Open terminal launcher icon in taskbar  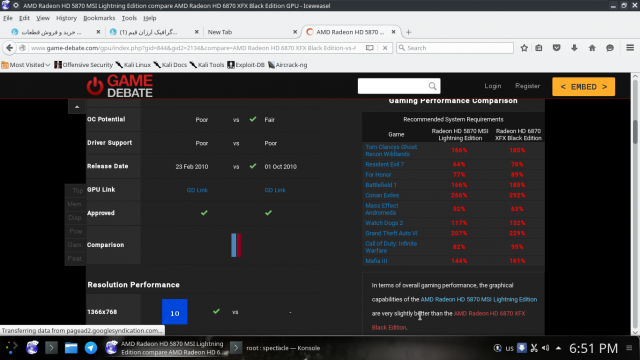pos(51,348)
